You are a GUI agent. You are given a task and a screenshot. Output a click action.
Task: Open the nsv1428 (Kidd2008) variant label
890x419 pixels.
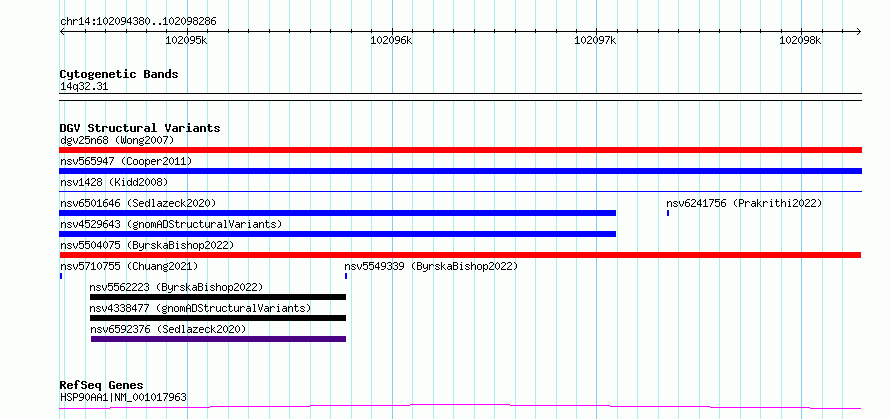[x=114, y=182]
